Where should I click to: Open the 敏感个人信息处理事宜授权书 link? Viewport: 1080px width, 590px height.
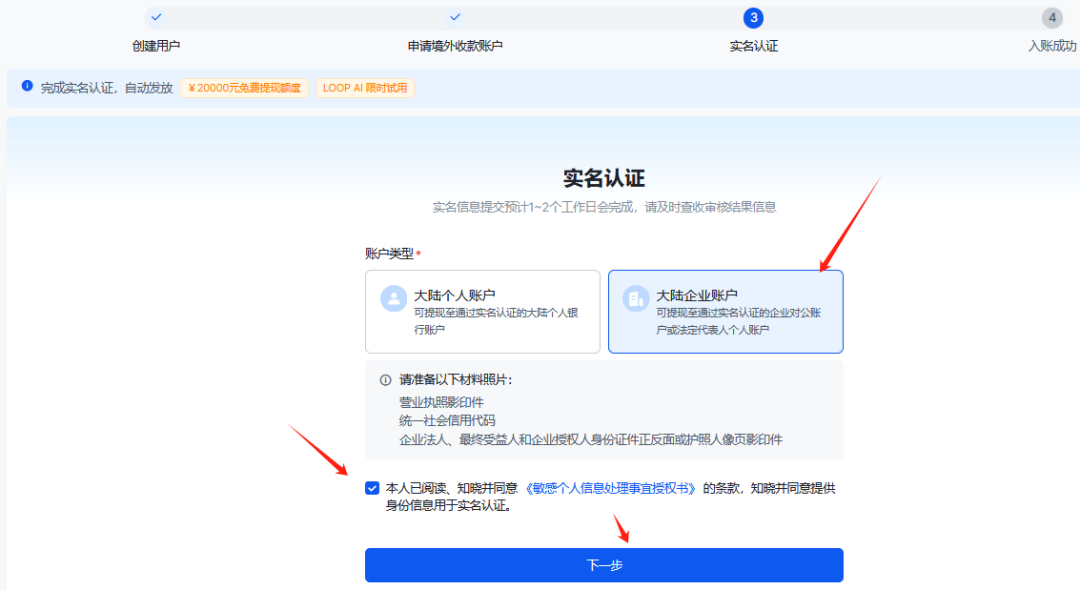point(610,488)
